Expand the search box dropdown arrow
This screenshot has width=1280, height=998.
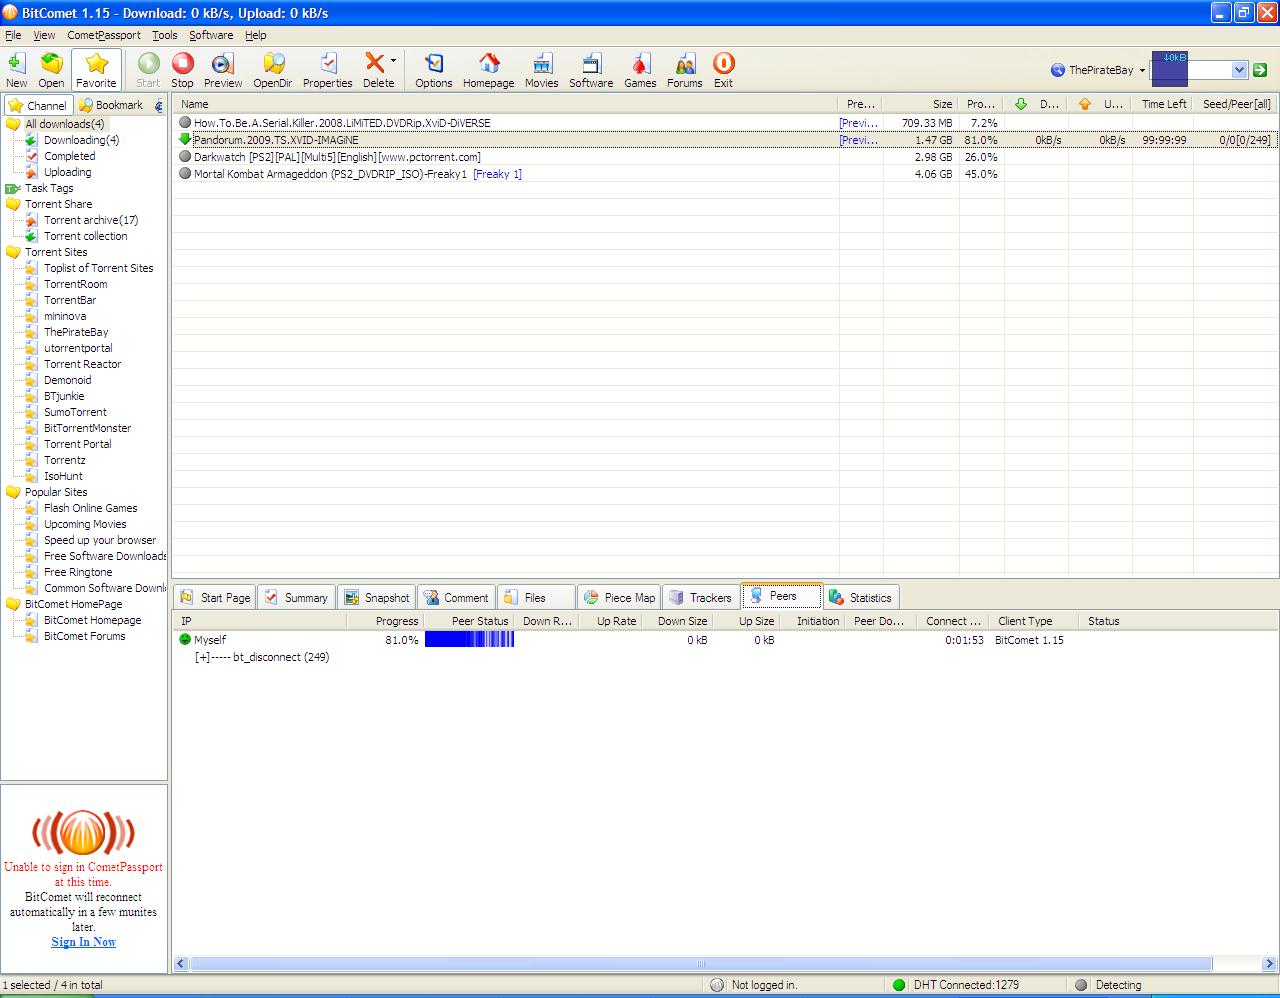tap(1240, 70)
